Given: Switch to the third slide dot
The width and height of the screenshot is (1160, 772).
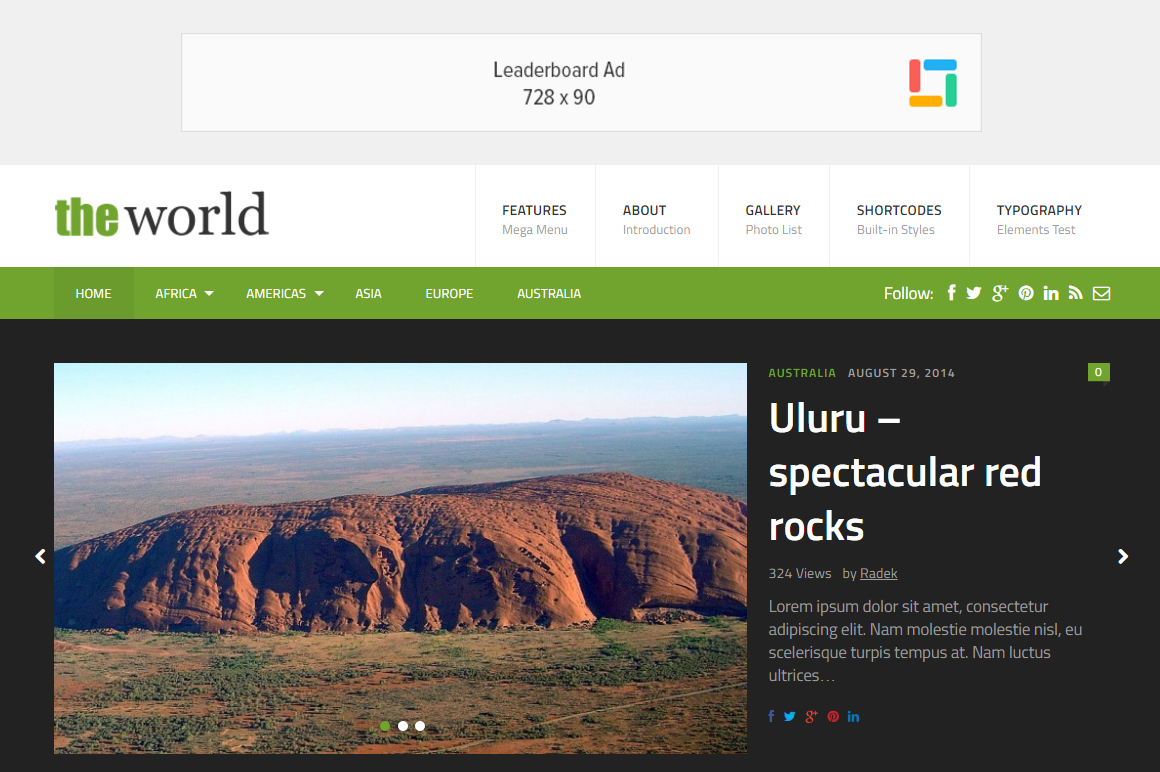Looking at the screenshot, I should coord(420,726).
